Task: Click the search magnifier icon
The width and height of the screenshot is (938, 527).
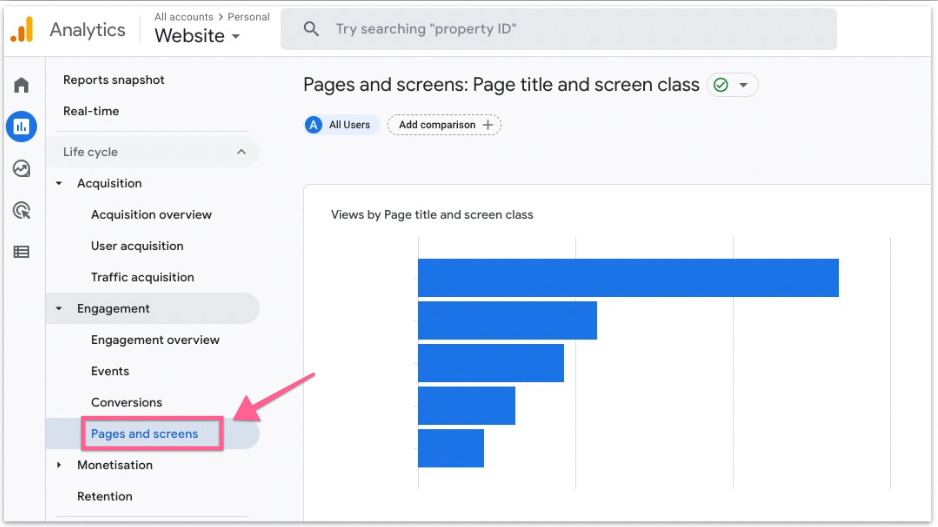Action: [311, 29]
